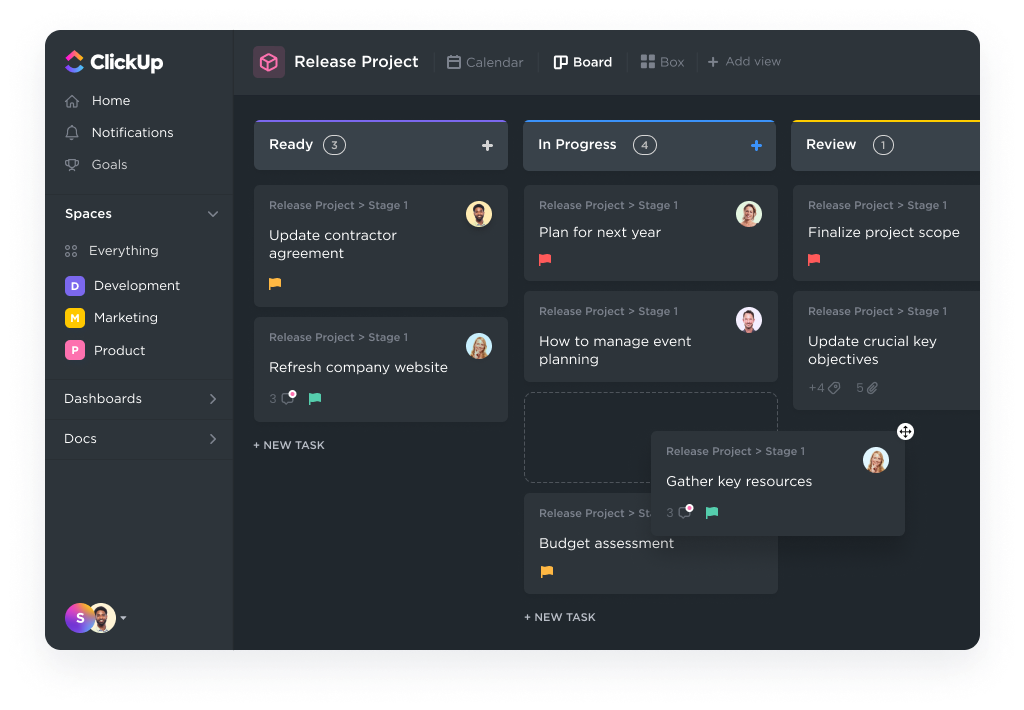Expand the Dashboards section arrow
1024x710 pixels.
213,399
